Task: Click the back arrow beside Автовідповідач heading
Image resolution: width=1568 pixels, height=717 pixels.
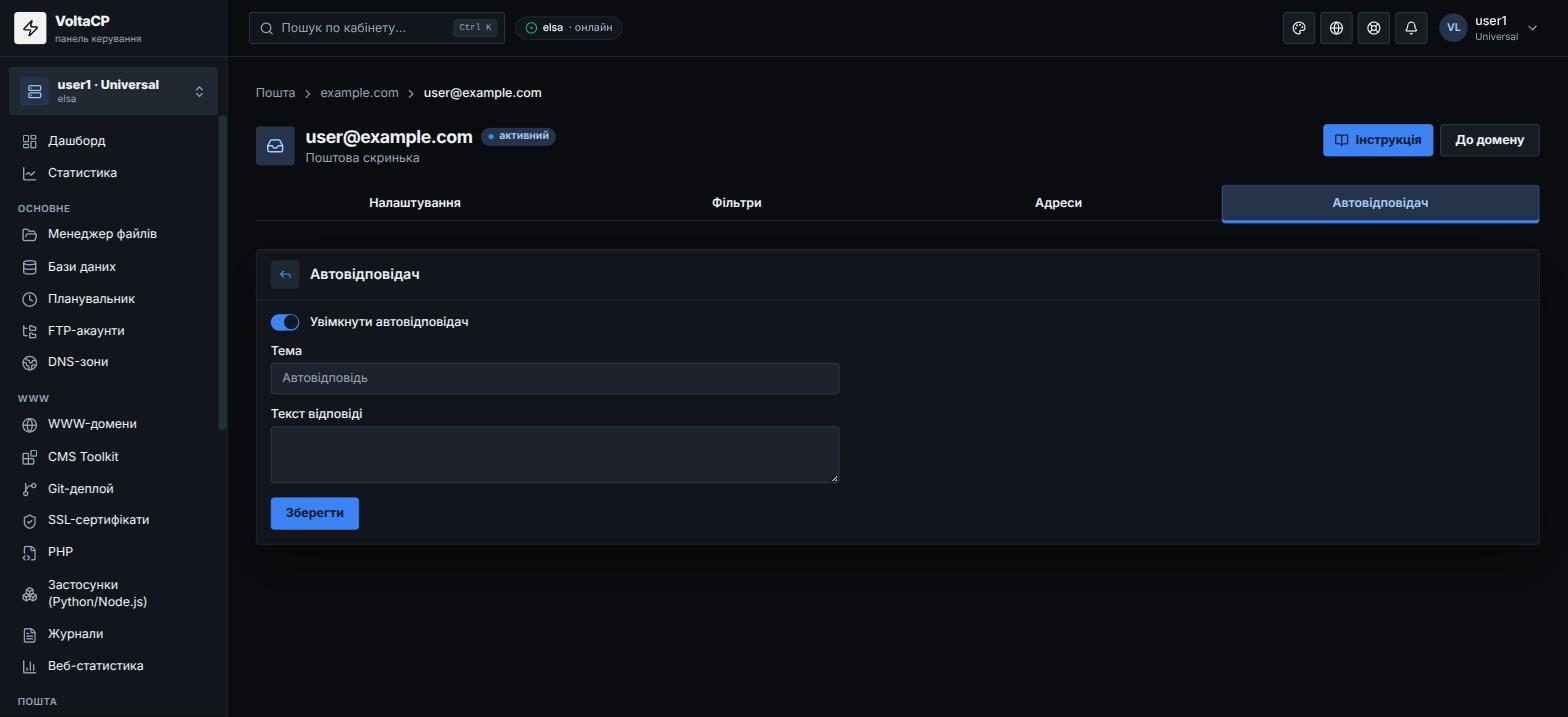Action: (x=285, y=275)
